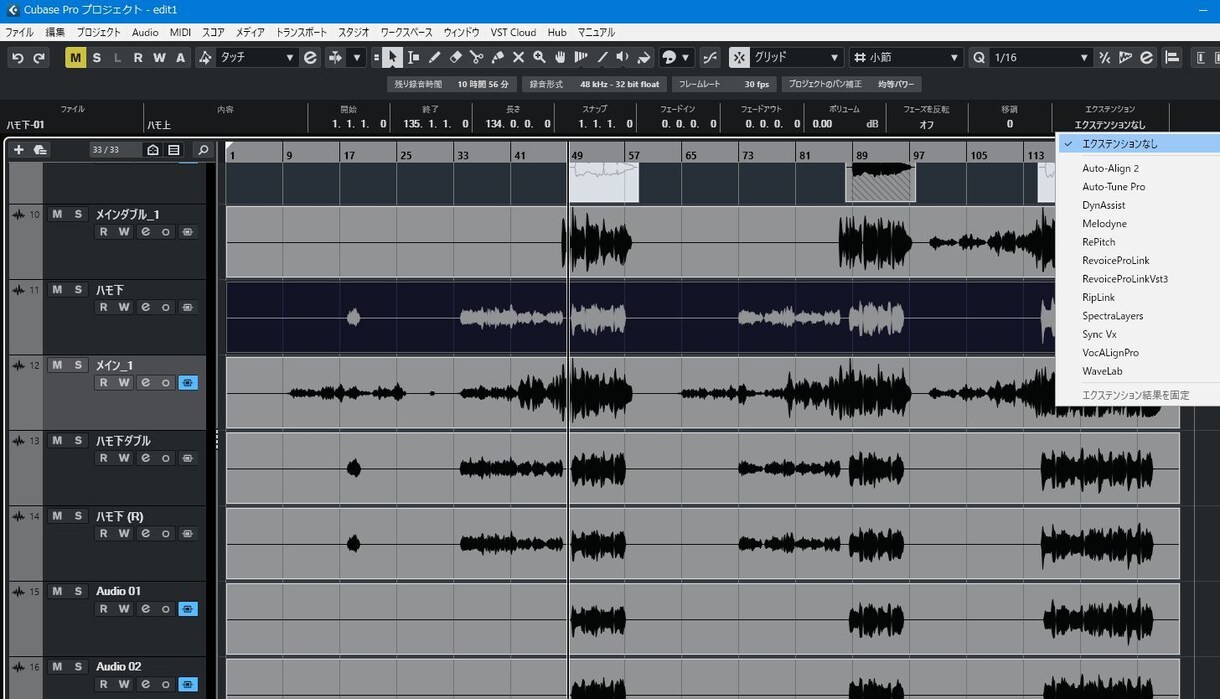The width and height of the screenshot is (1220, 699).
Task: Click the 残り録音時間 status field
Action: pyautogui.click(x=451, y=84)
